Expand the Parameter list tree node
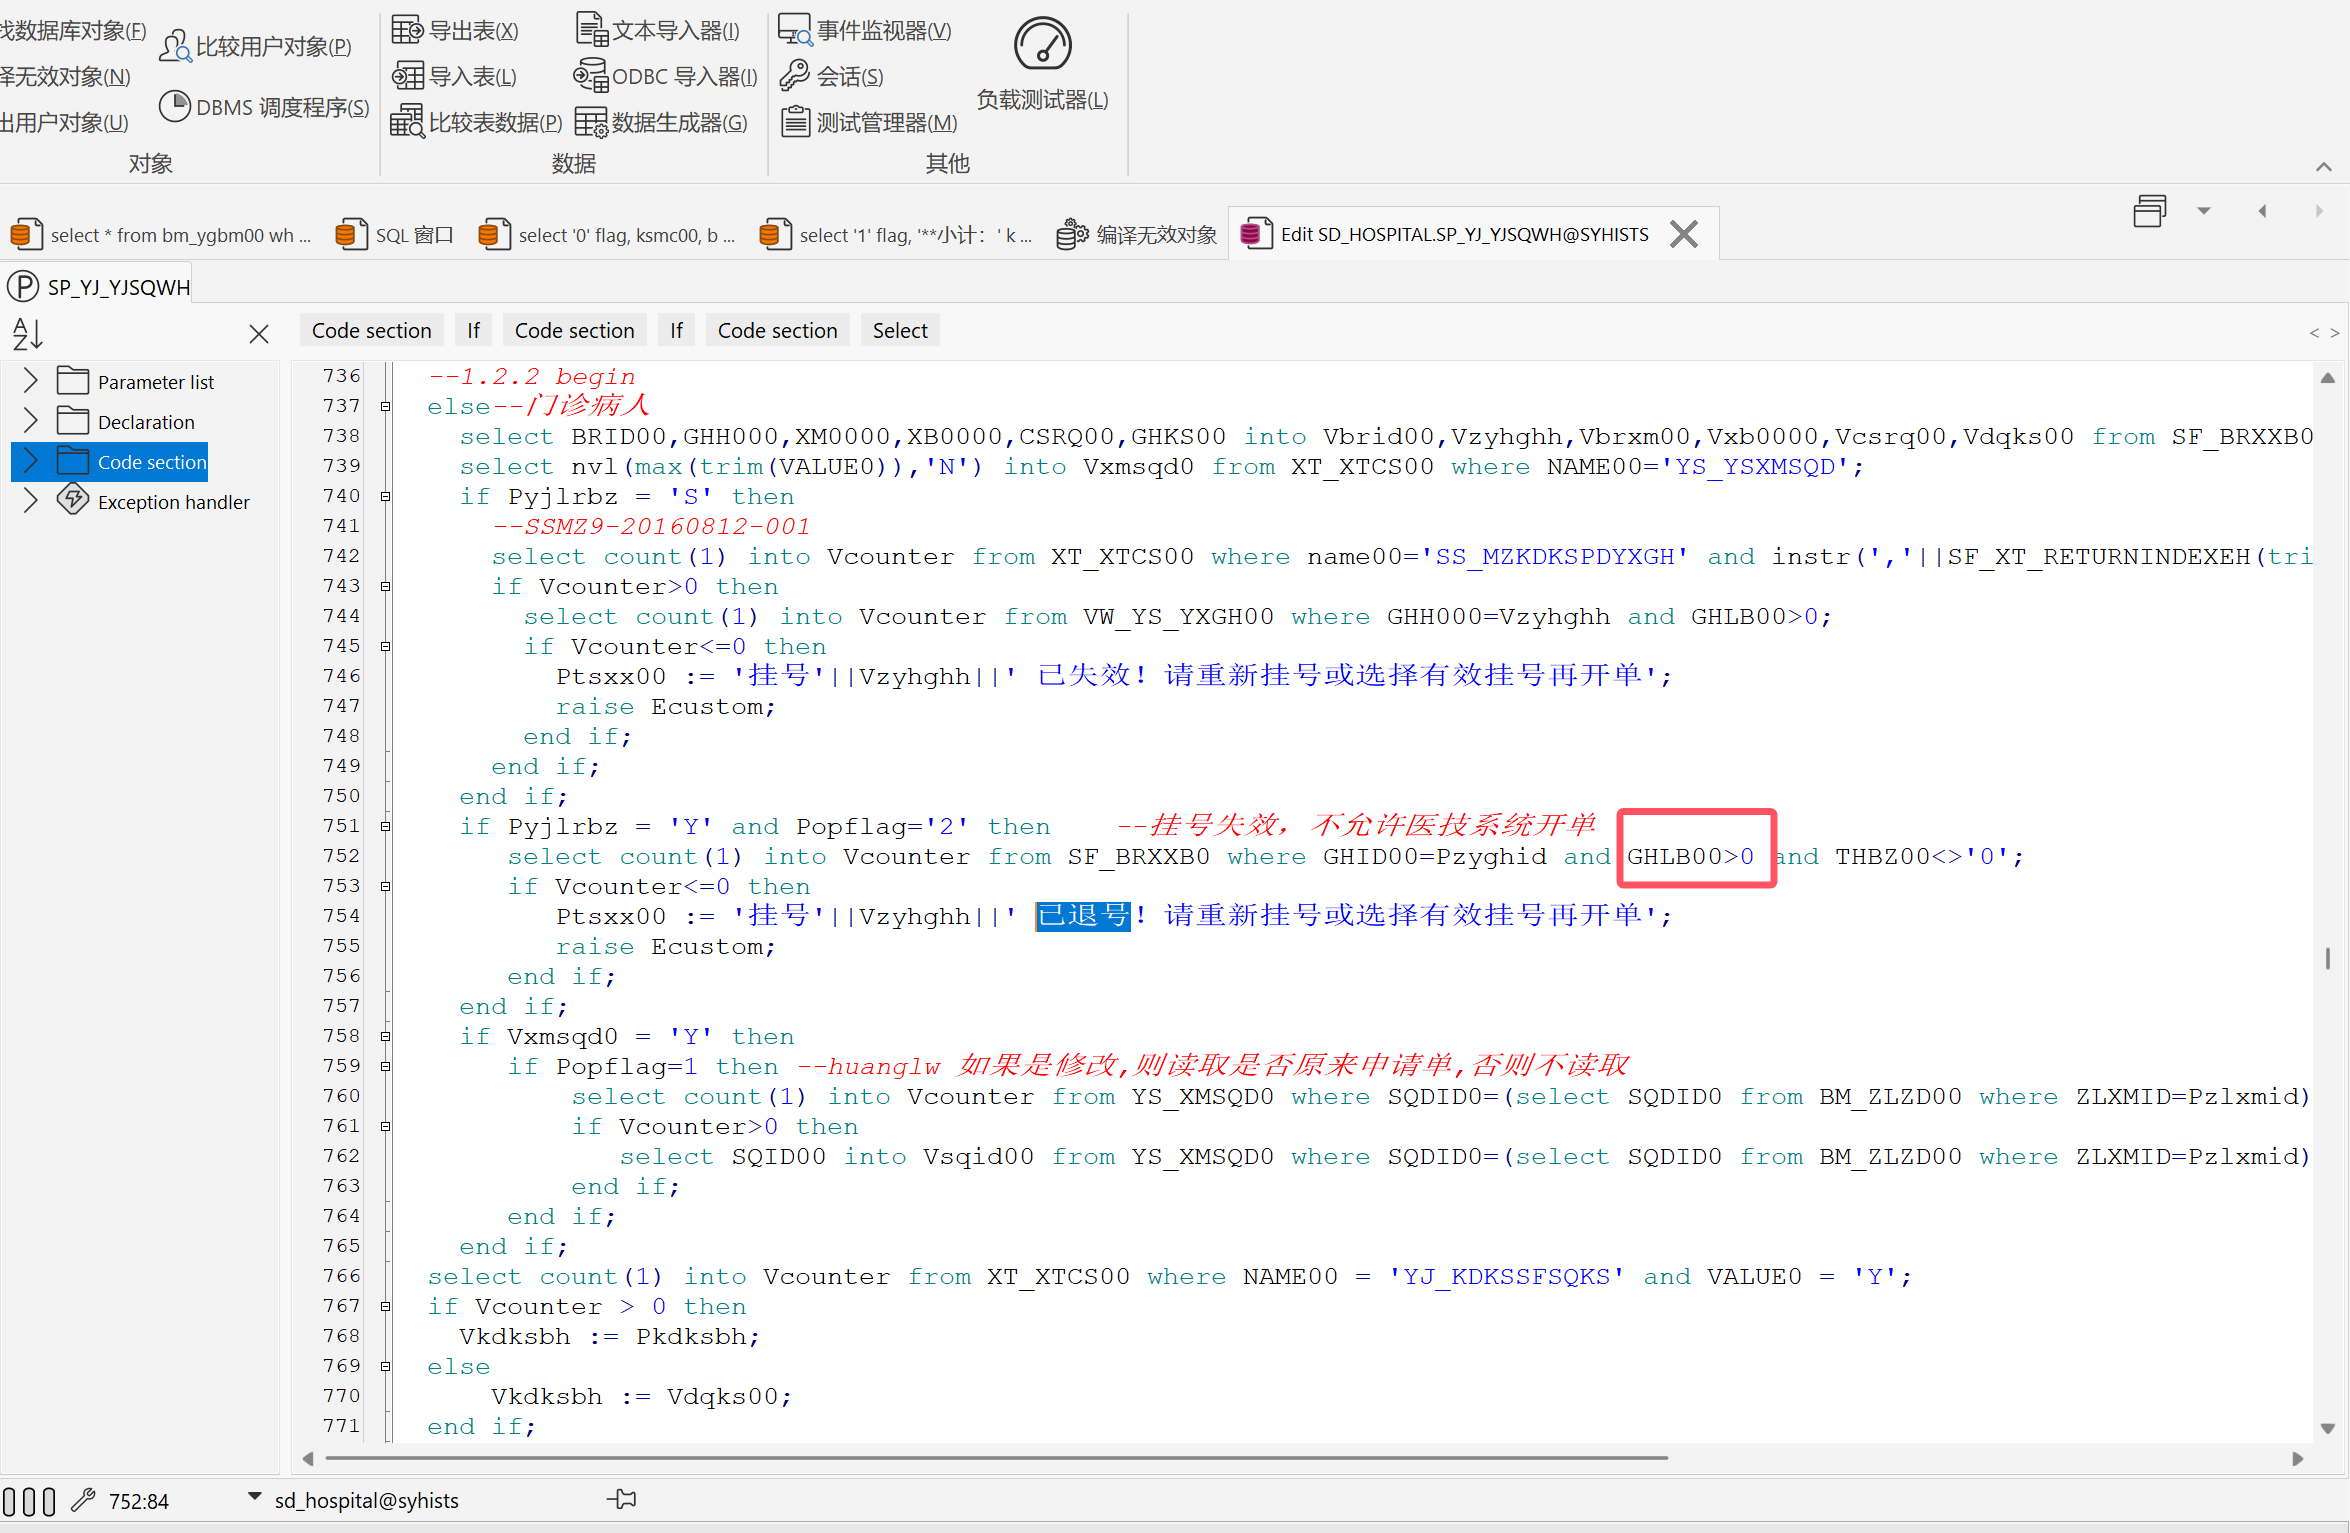Screen dimensions: 2350x1533 (x=30, y=381)
